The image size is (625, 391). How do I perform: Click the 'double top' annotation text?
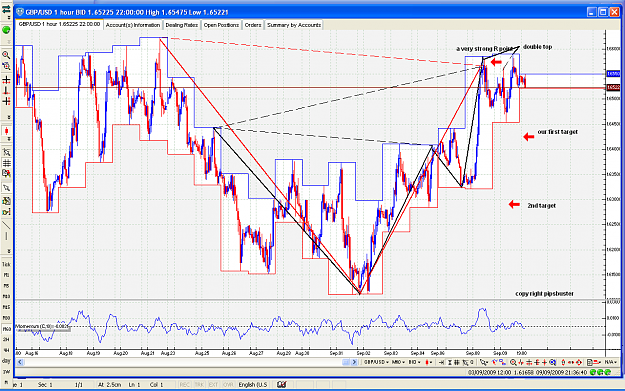pos(537,47)
